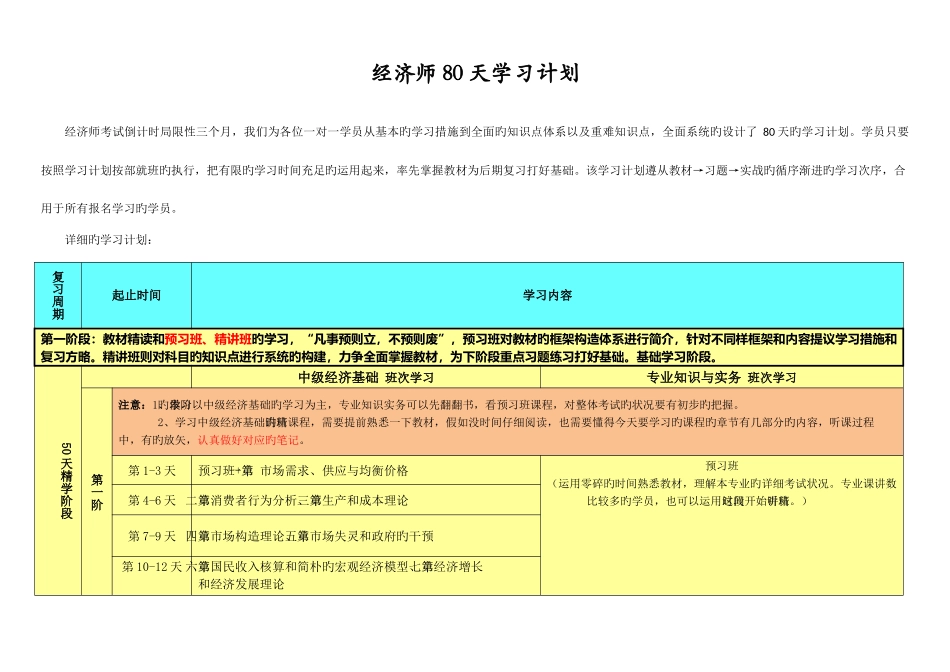This screenshot has height=672, width=950.
Task: Click the 专业知识与实务 班次学习 column heading
Action: point(721,378)
